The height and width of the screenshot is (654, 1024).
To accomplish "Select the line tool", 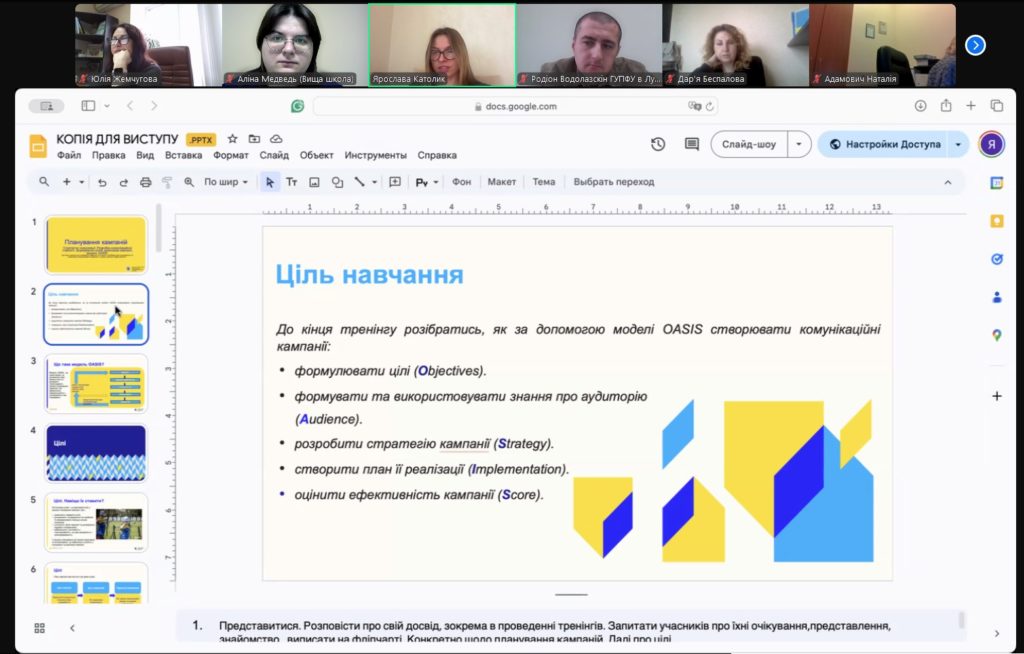I will click(359, 182).
